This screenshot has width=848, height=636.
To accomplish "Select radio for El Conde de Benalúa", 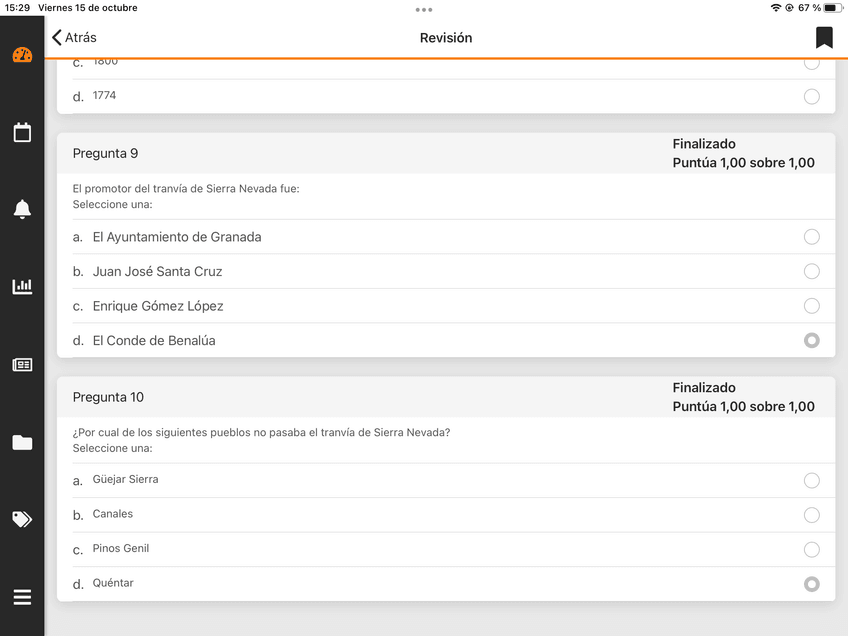I will 812,340.
